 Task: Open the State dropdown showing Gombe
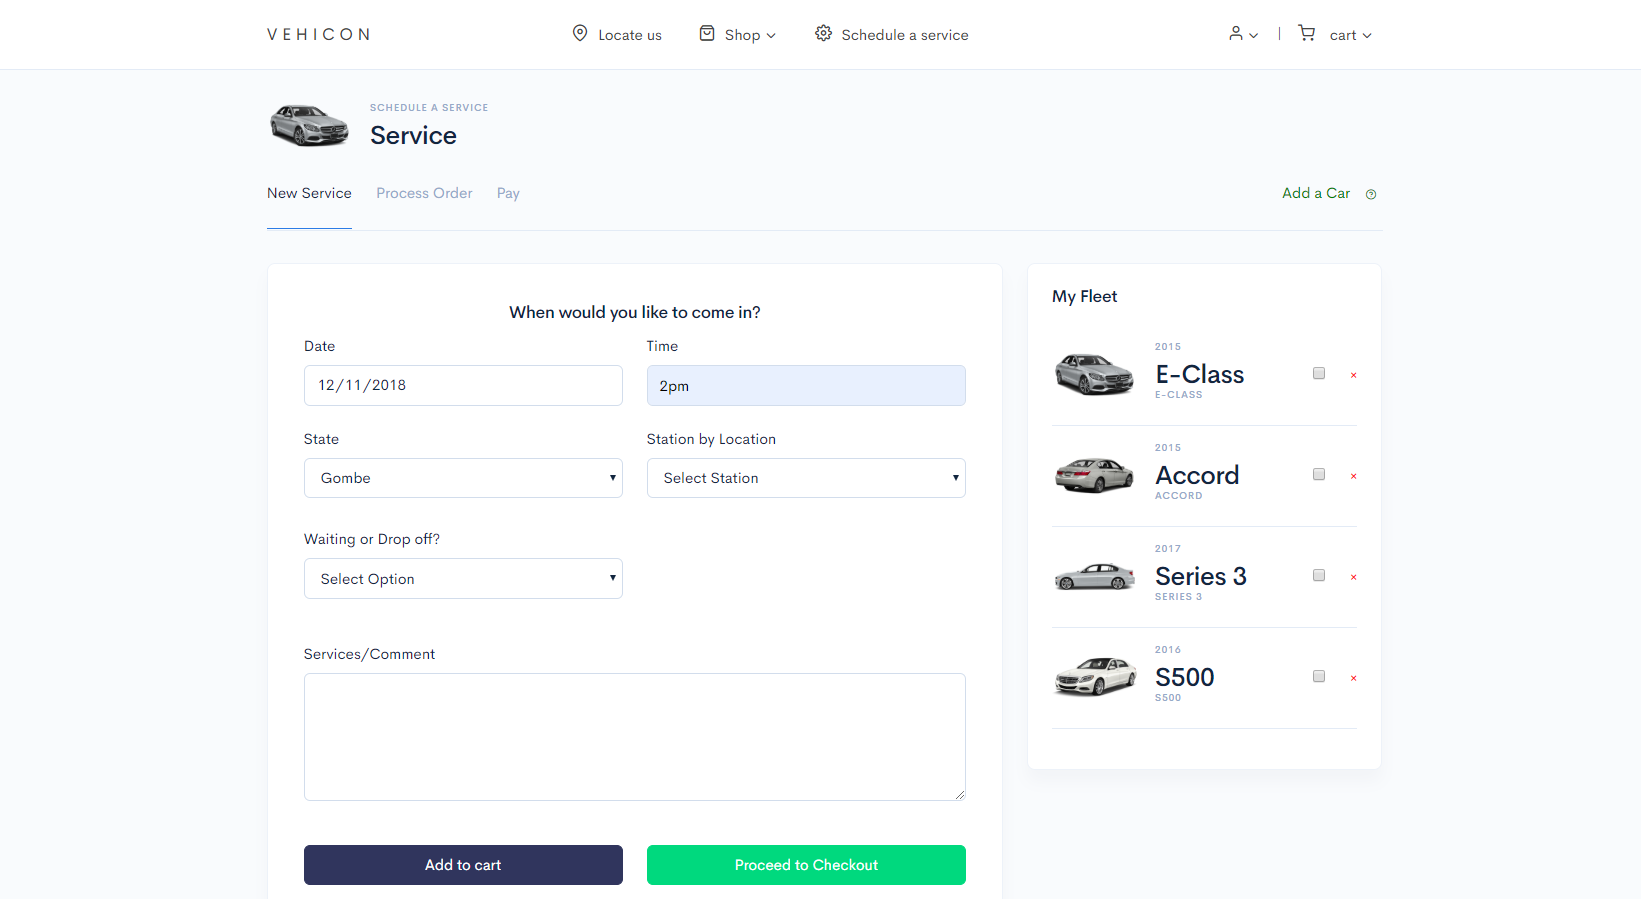coord(463,478)
